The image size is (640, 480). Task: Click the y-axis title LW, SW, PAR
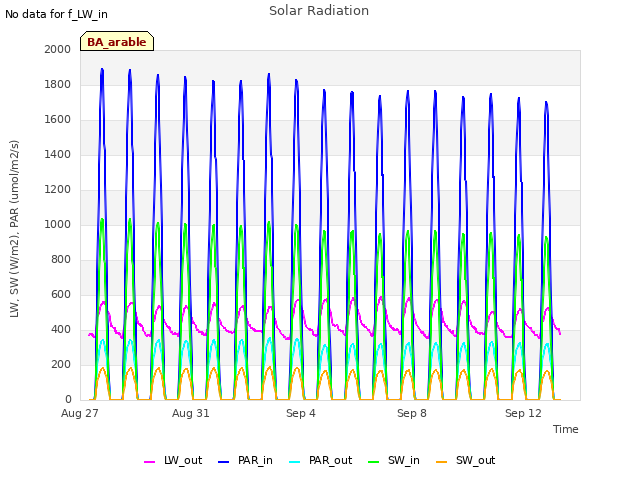pos(14,229)
